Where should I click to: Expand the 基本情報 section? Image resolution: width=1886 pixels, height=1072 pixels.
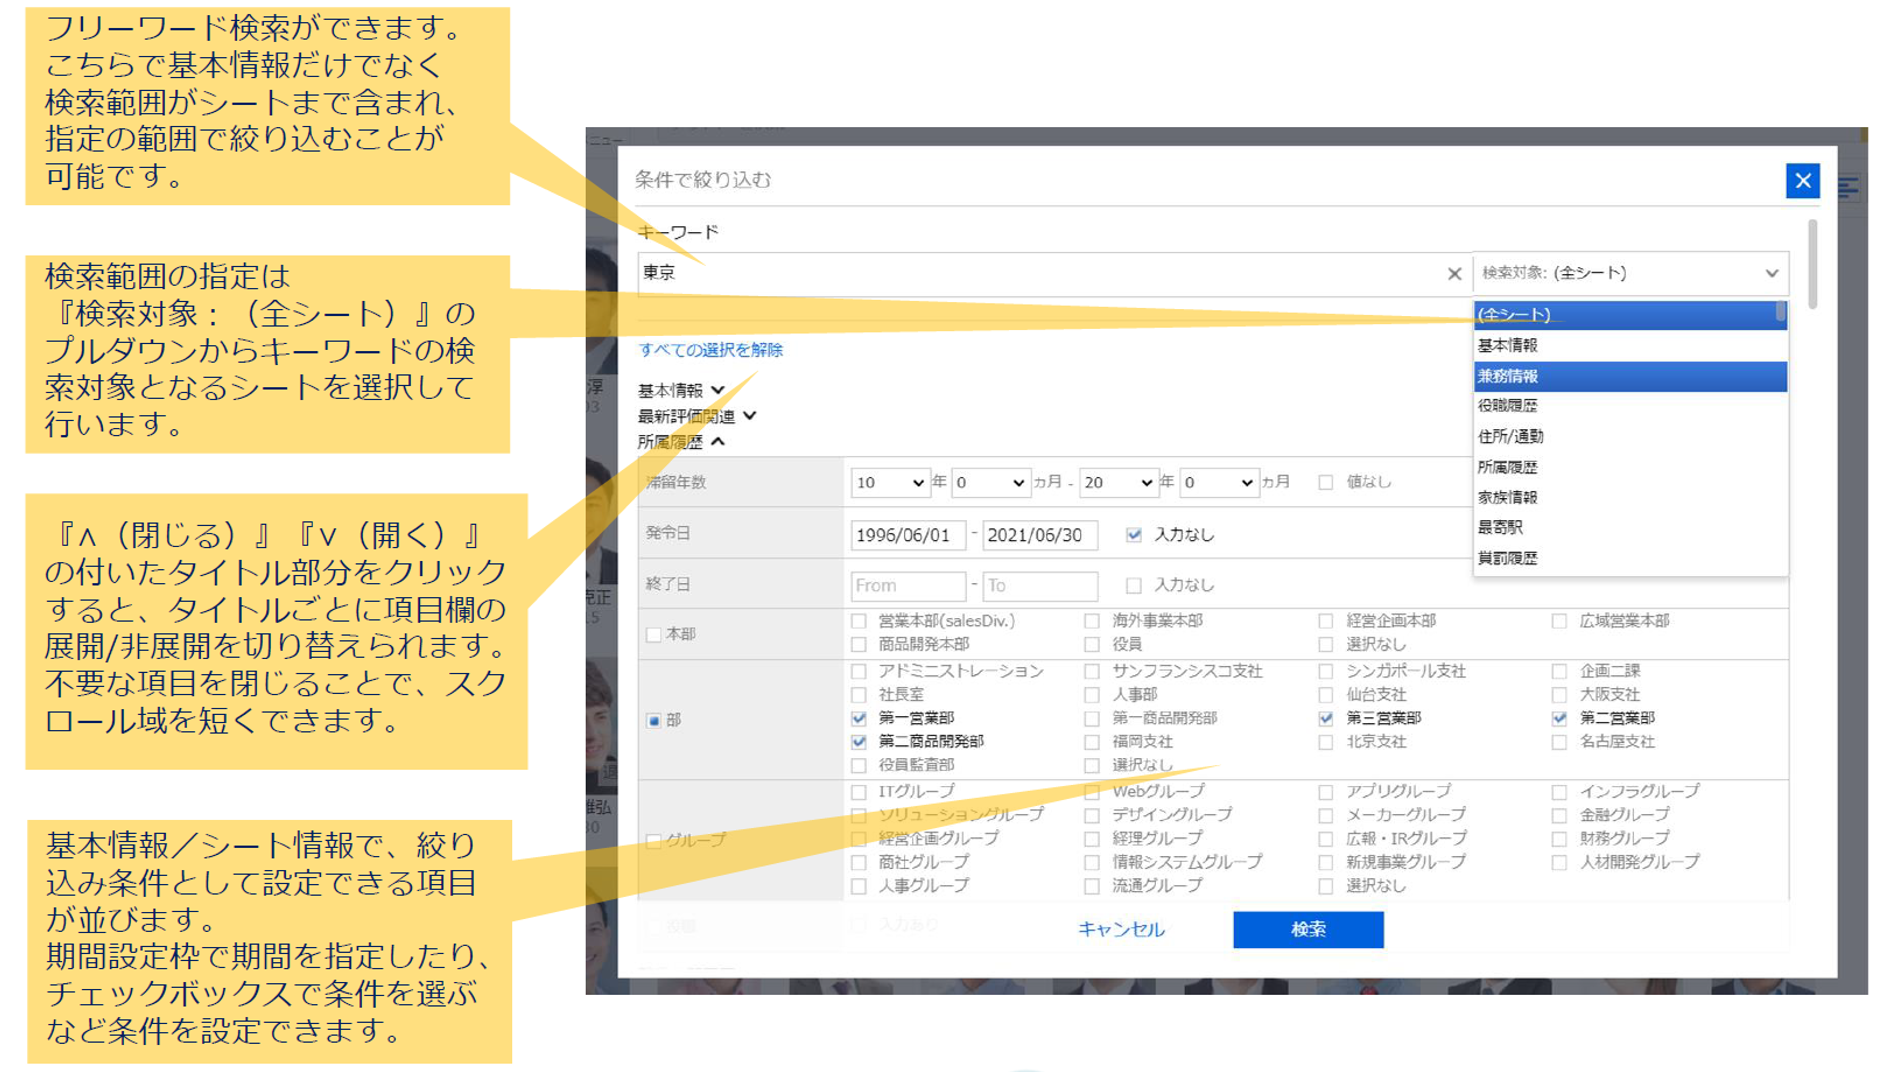point(681,390)
